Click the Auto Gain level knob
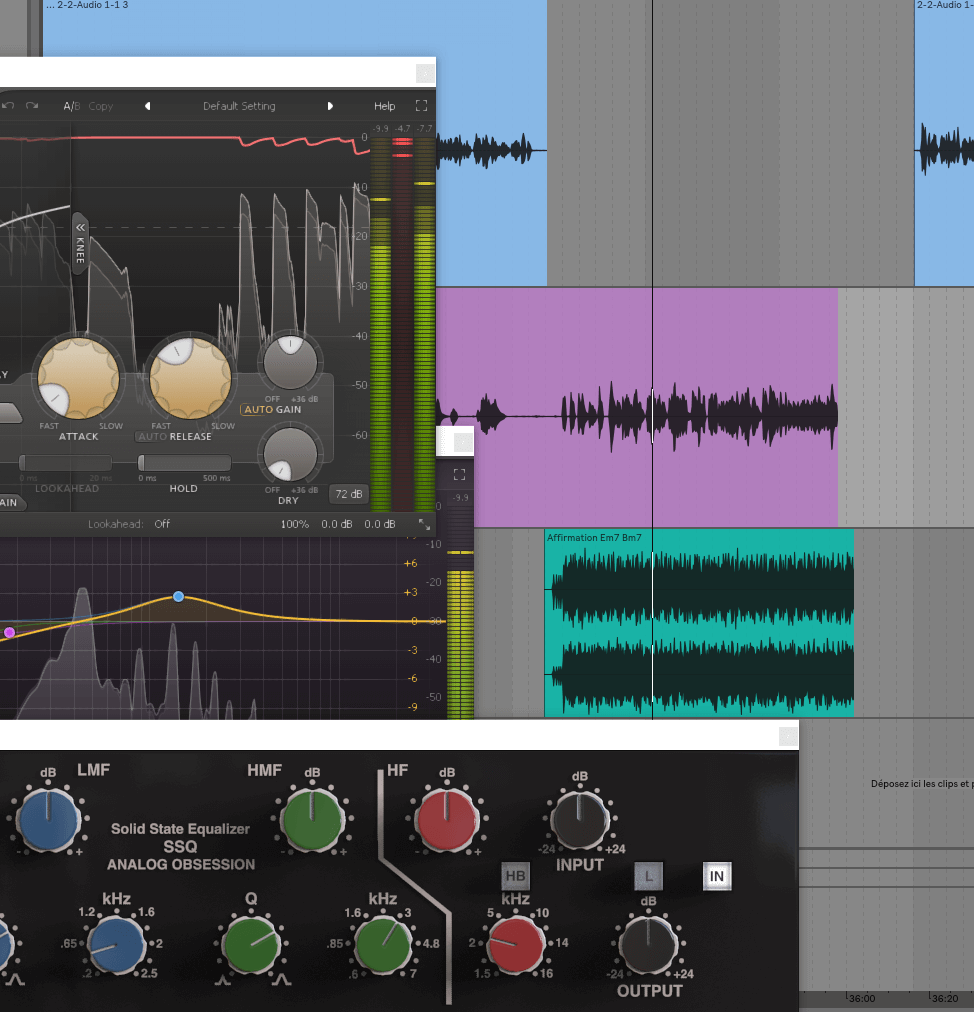974x1012 pixels. click(290, 363)
